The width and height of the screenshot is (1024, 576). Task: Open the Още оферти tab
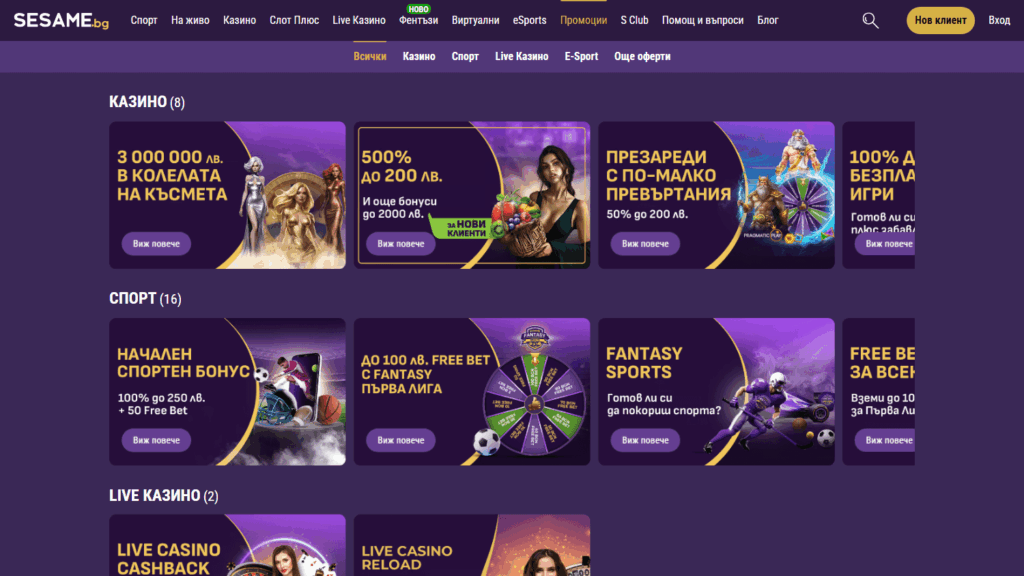(x=642, y=56)
